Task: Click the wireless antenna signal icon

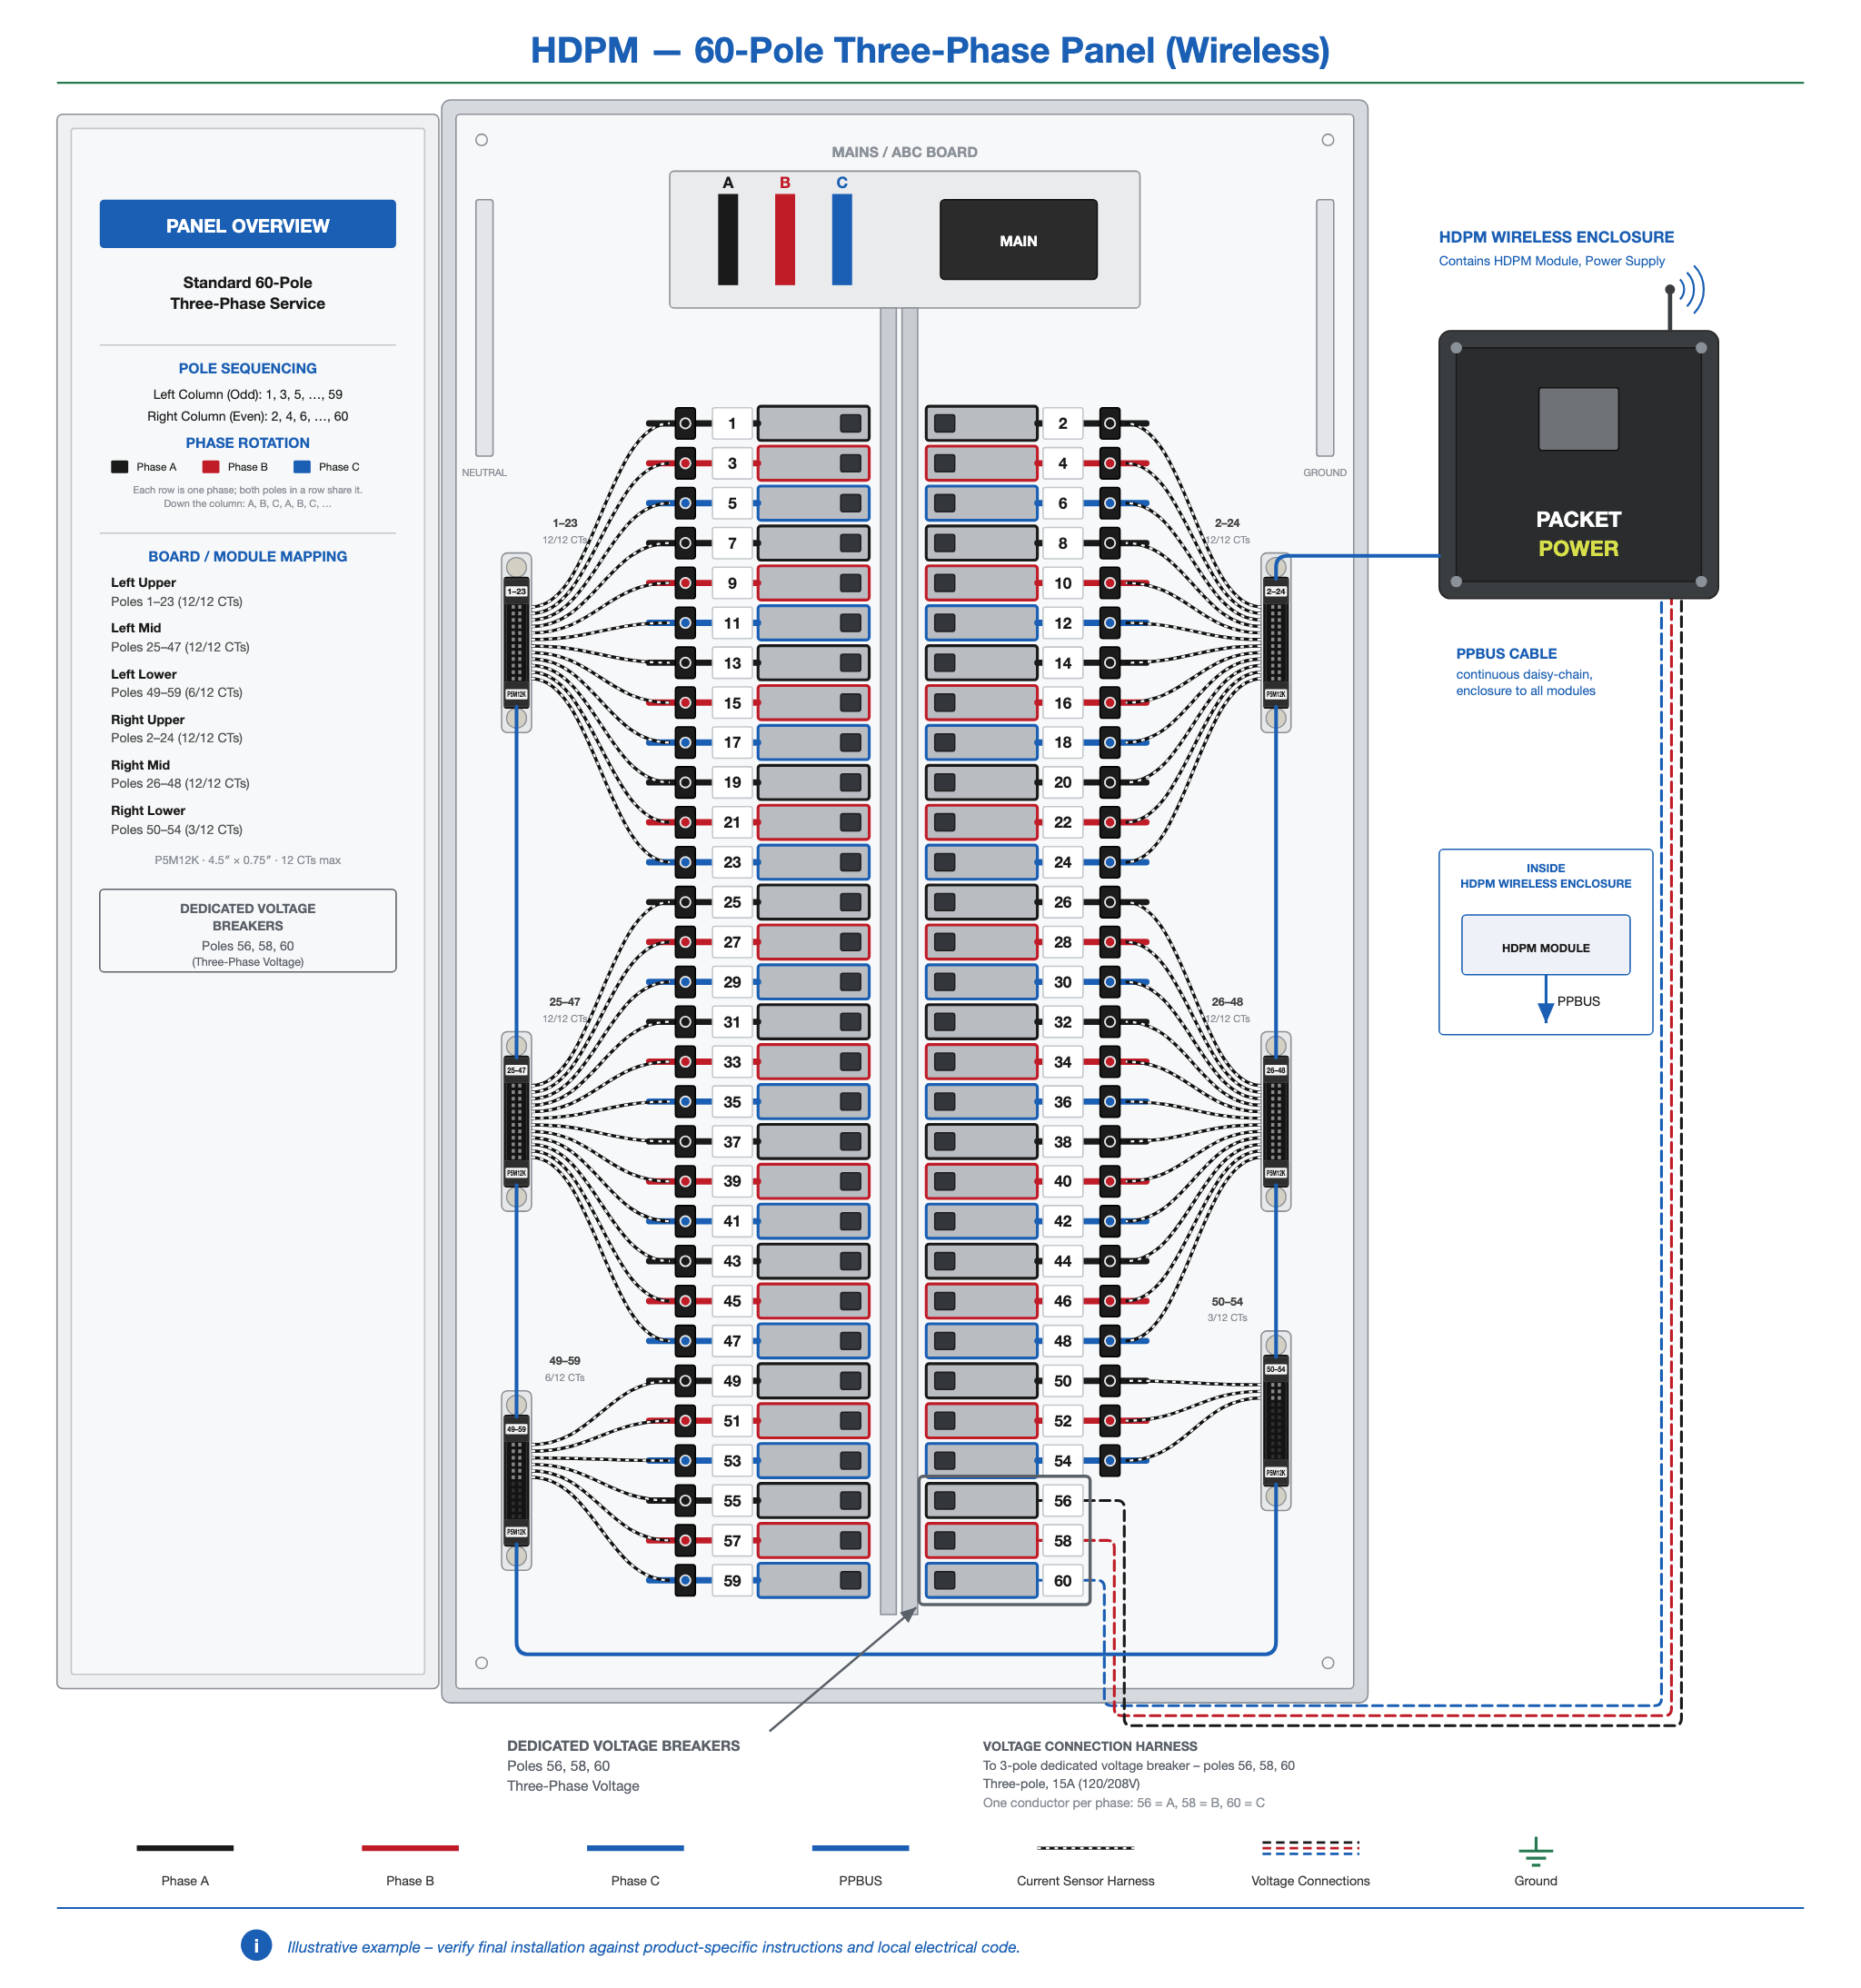Action: tap(1692, 290)
